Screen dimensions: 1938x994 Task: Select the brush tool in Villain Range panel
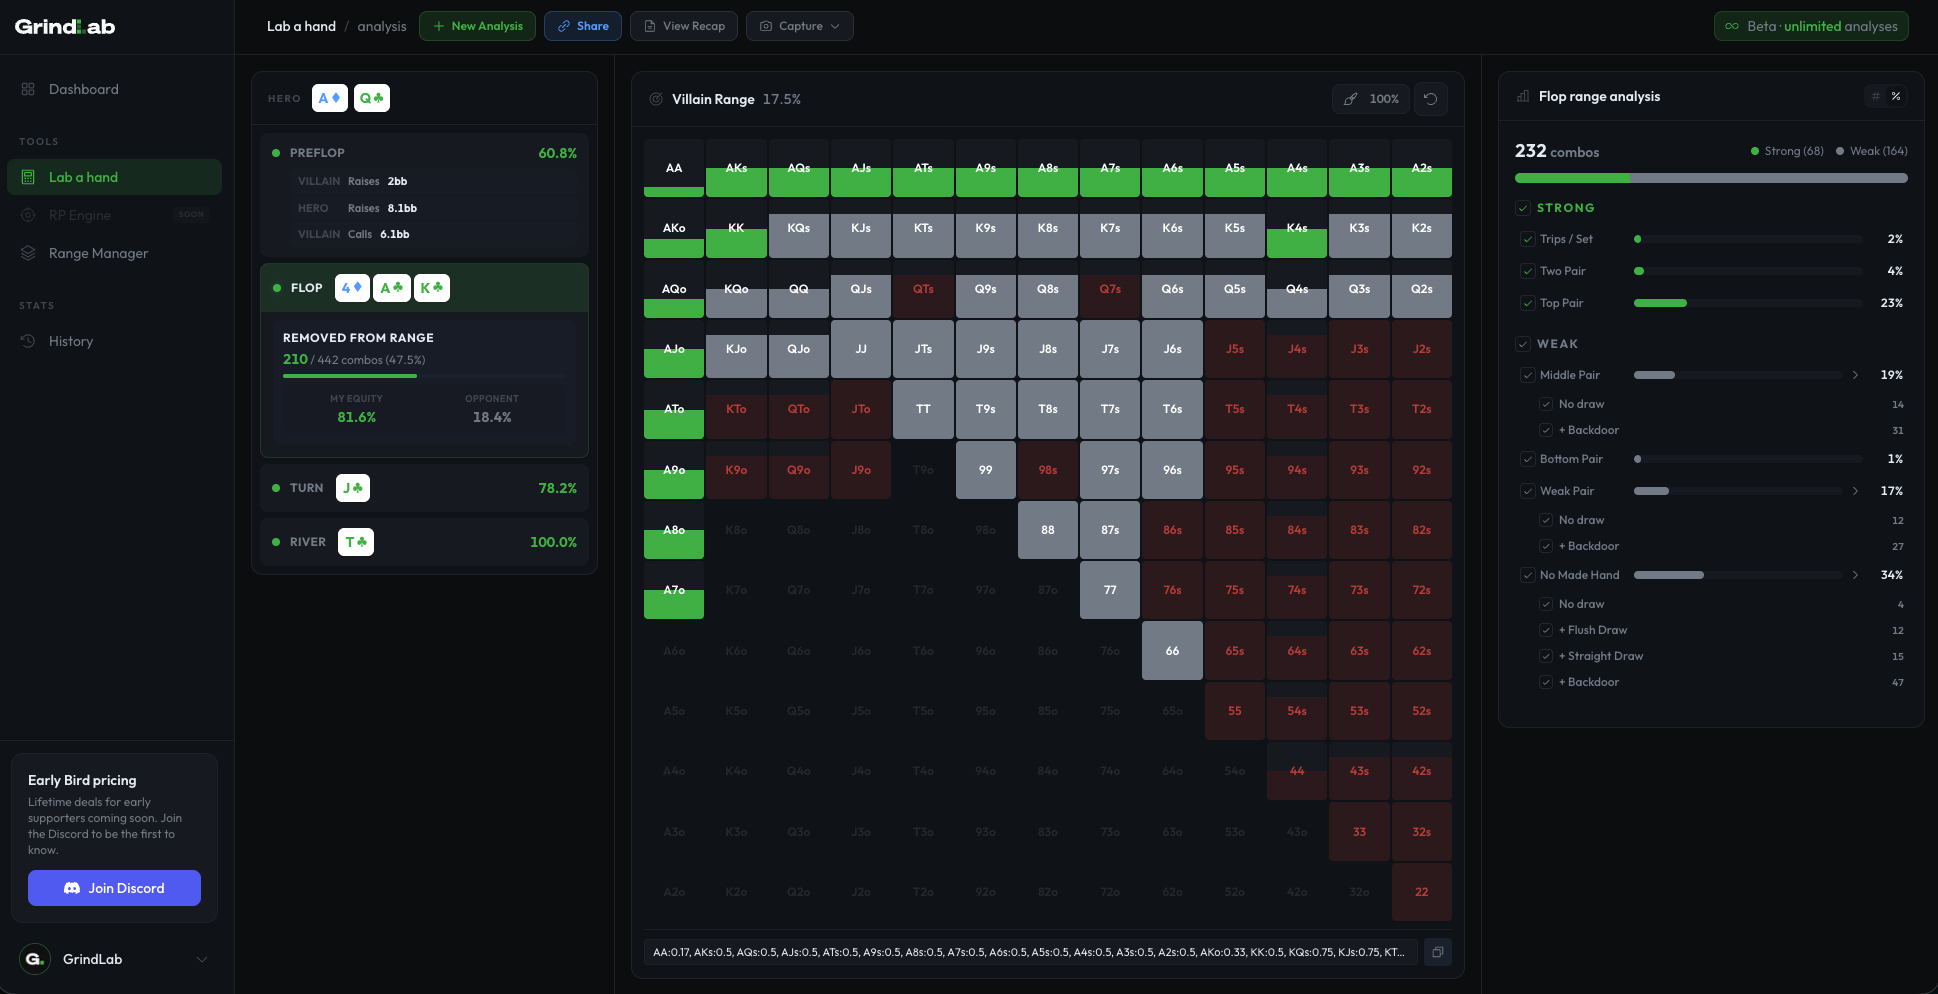click(1350, 98)
